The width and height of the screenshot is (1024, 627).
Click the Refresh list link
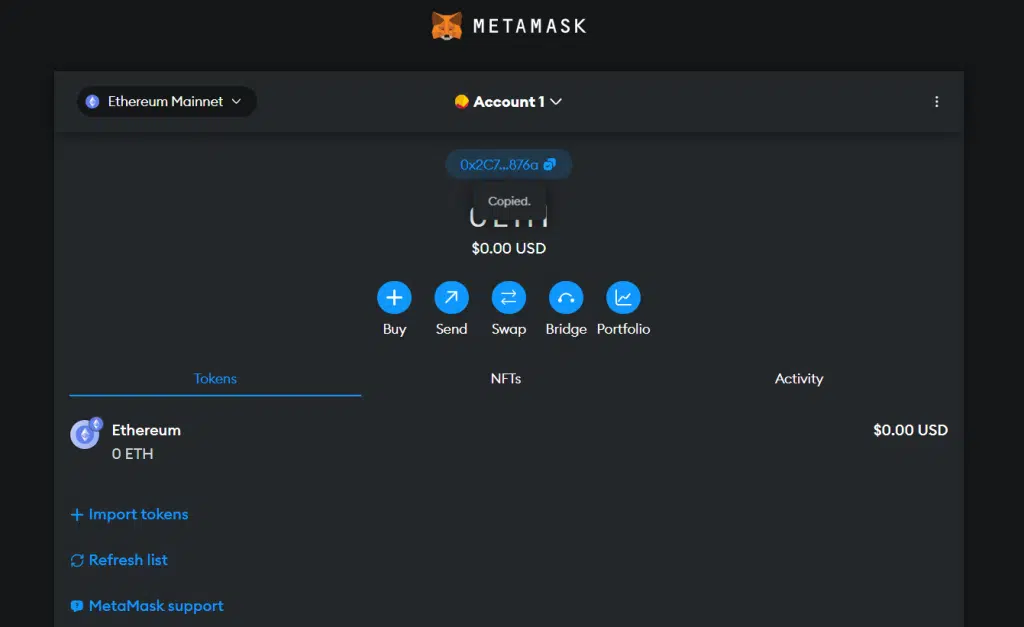coord(128,561)
